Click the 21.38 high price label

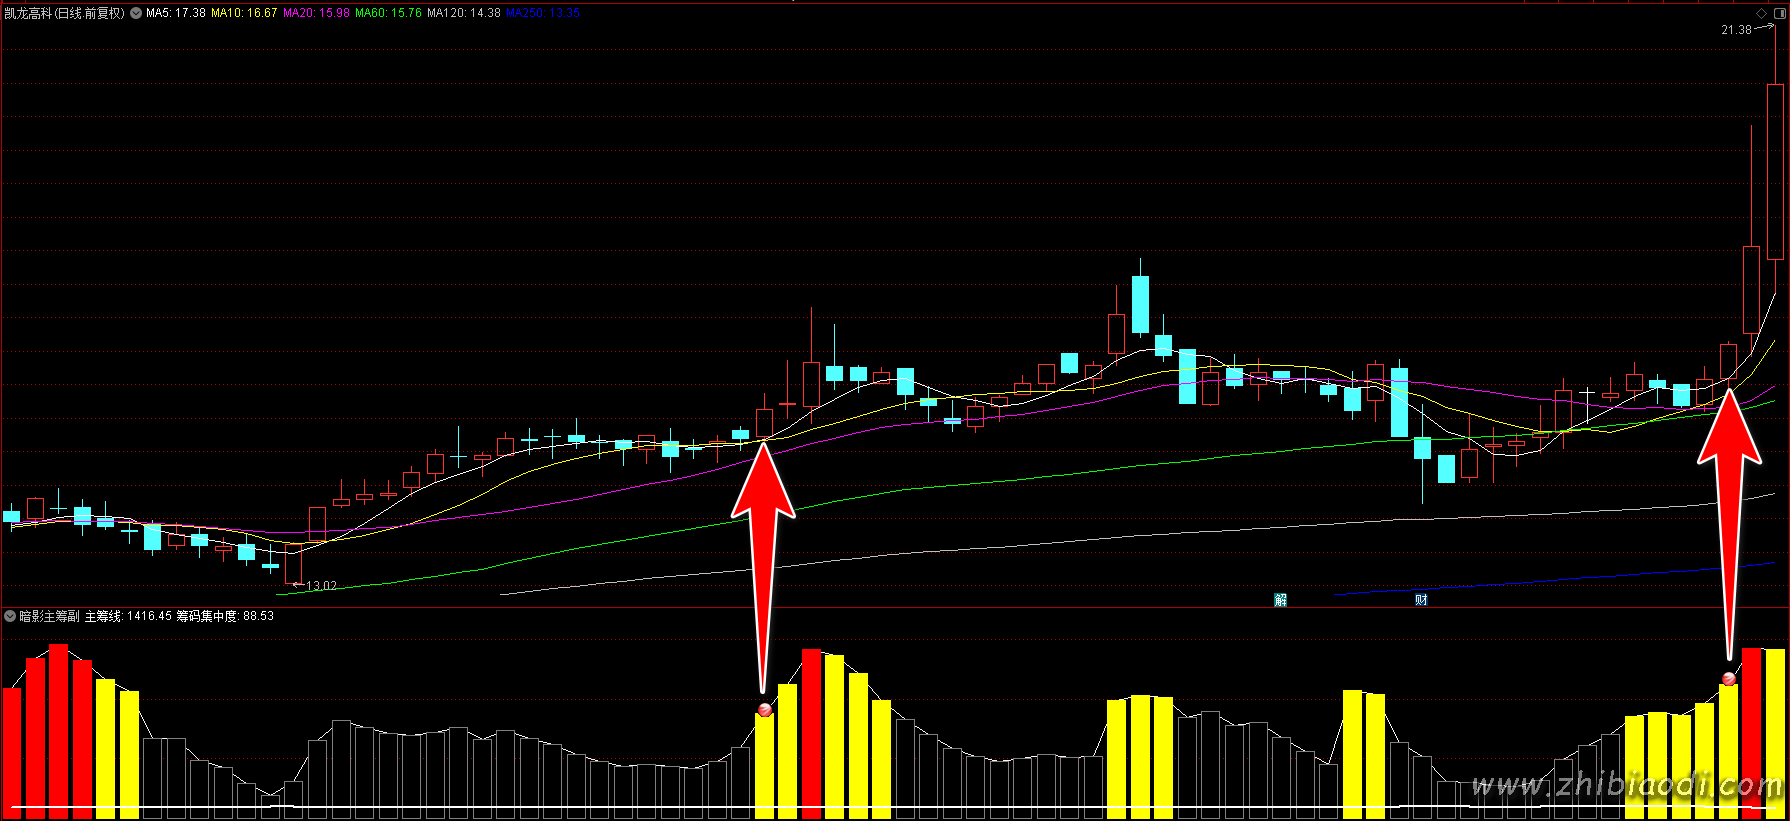tap(1736, 30)
